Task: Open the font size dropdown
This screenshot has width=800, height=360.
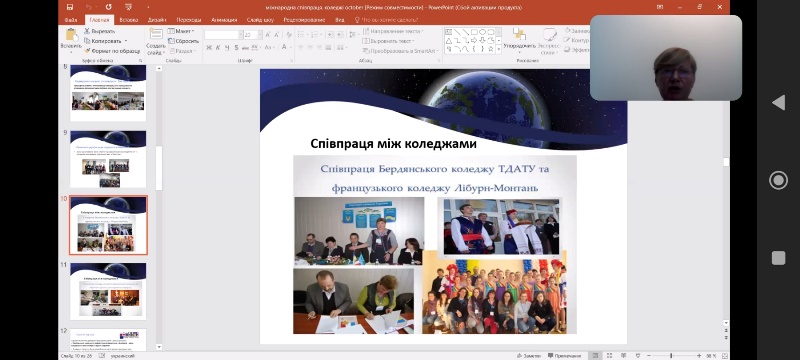Action: click(260, 35)
